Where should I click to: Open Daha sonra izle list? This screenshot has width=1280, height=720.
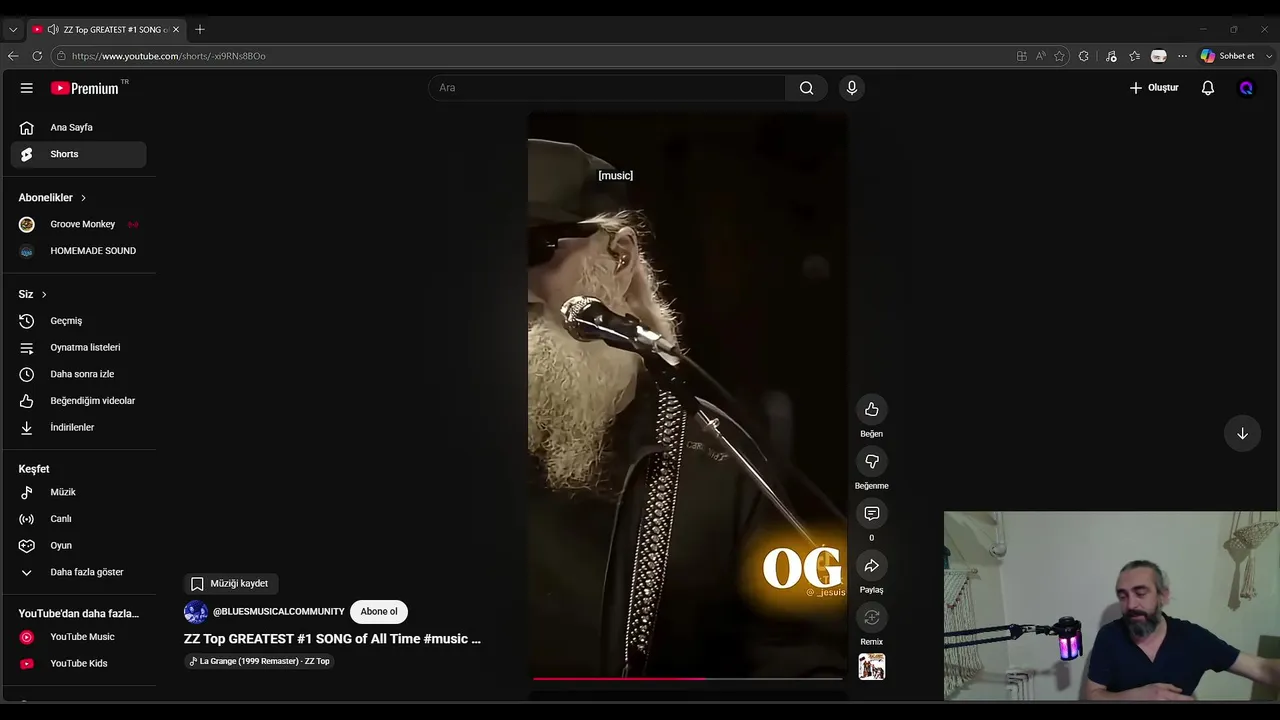point(79,374)
